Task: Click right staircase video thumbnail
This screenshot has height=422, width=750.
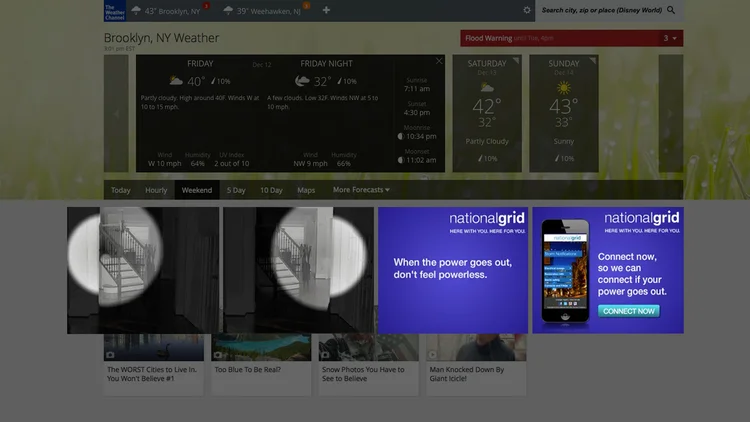Action: point(298,270)
